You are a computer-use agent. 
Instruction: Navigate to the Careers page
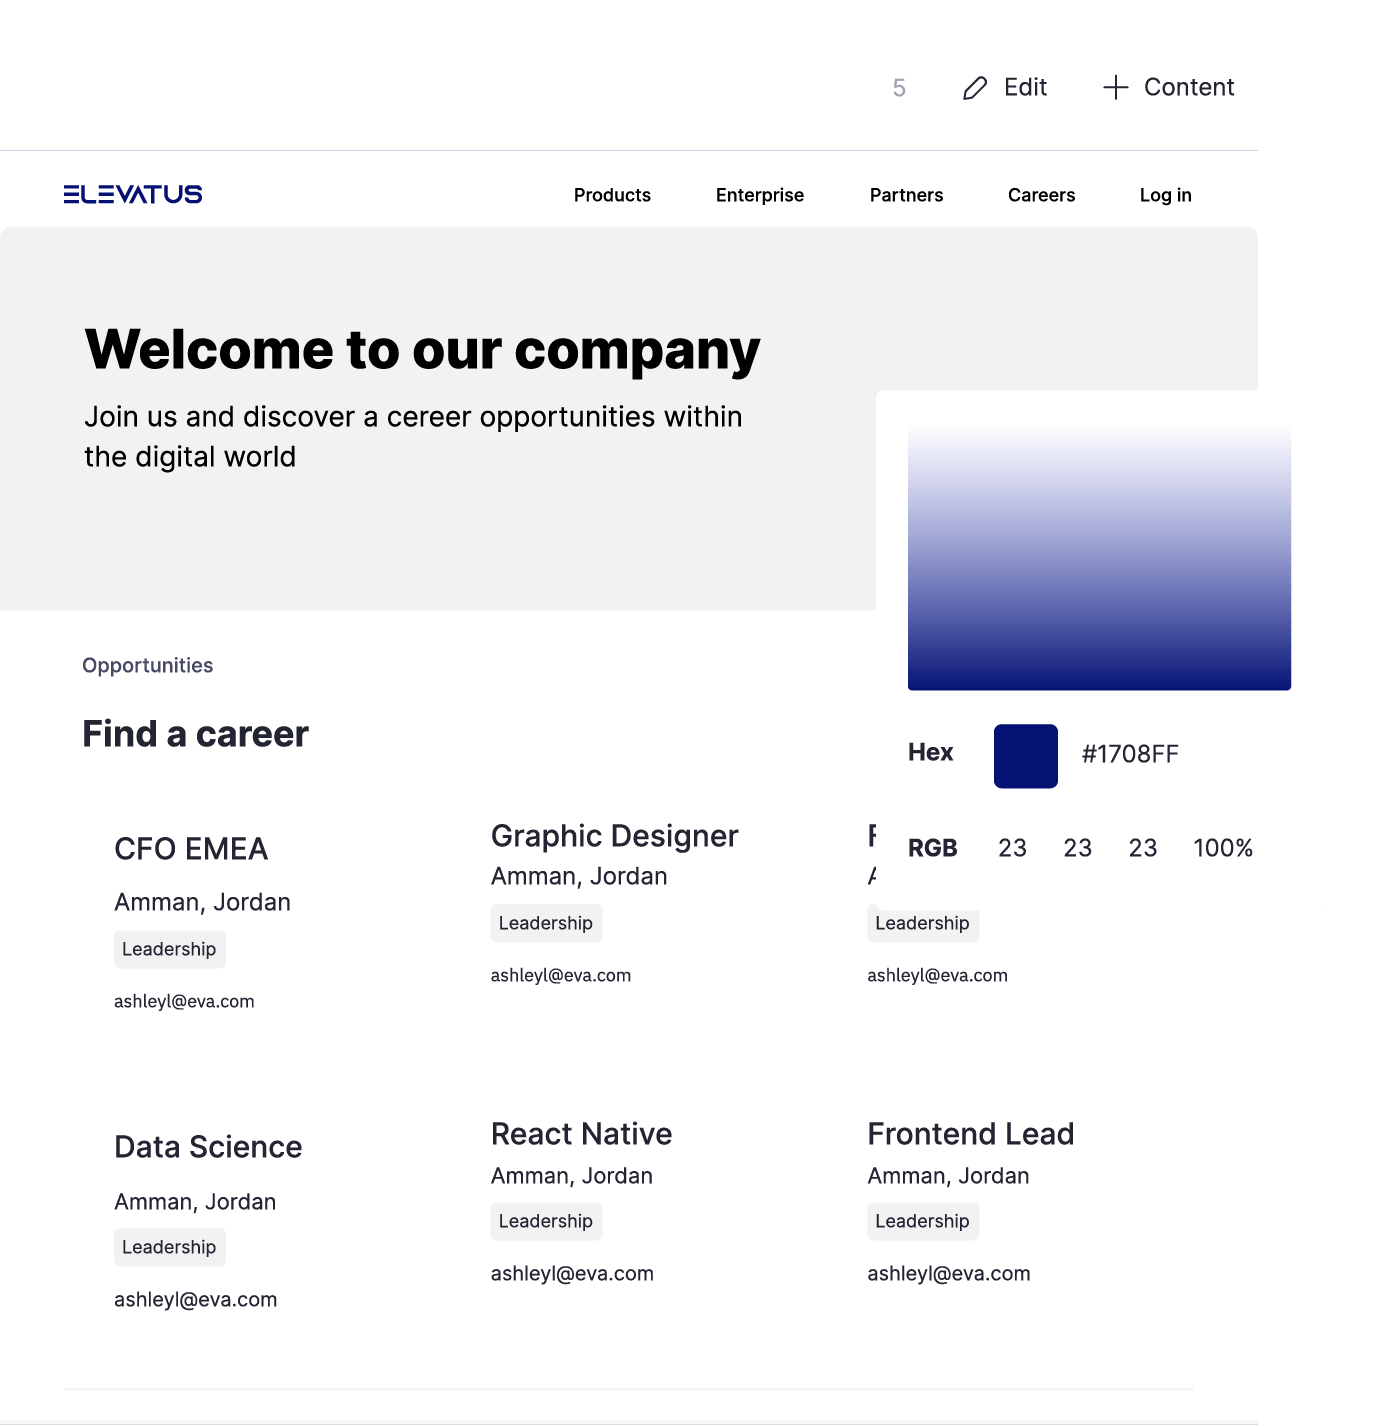coord(1041,195)
